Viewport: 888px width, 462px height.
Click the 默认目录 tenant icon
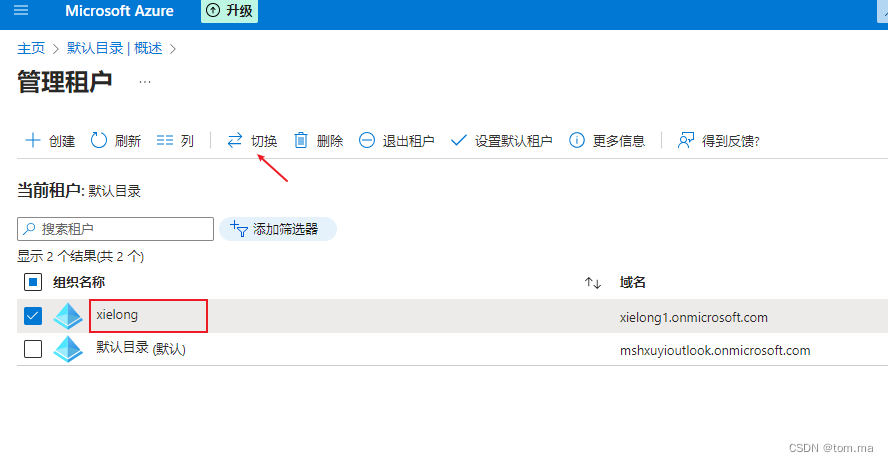tap(68, 349)
